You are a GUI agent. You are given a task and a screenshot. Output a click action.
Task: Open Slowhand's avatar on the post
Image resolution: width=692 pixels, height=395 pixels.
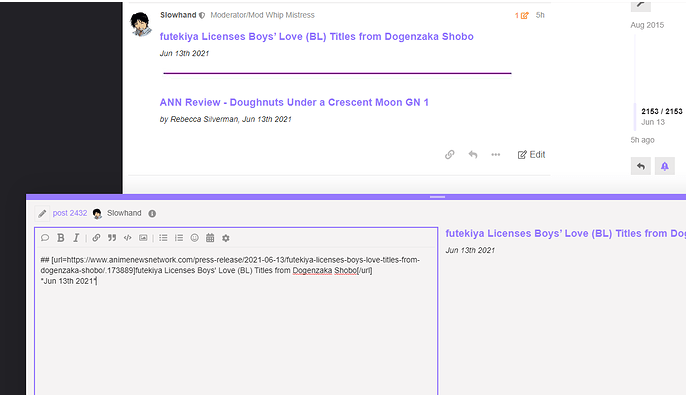point(141,24)
